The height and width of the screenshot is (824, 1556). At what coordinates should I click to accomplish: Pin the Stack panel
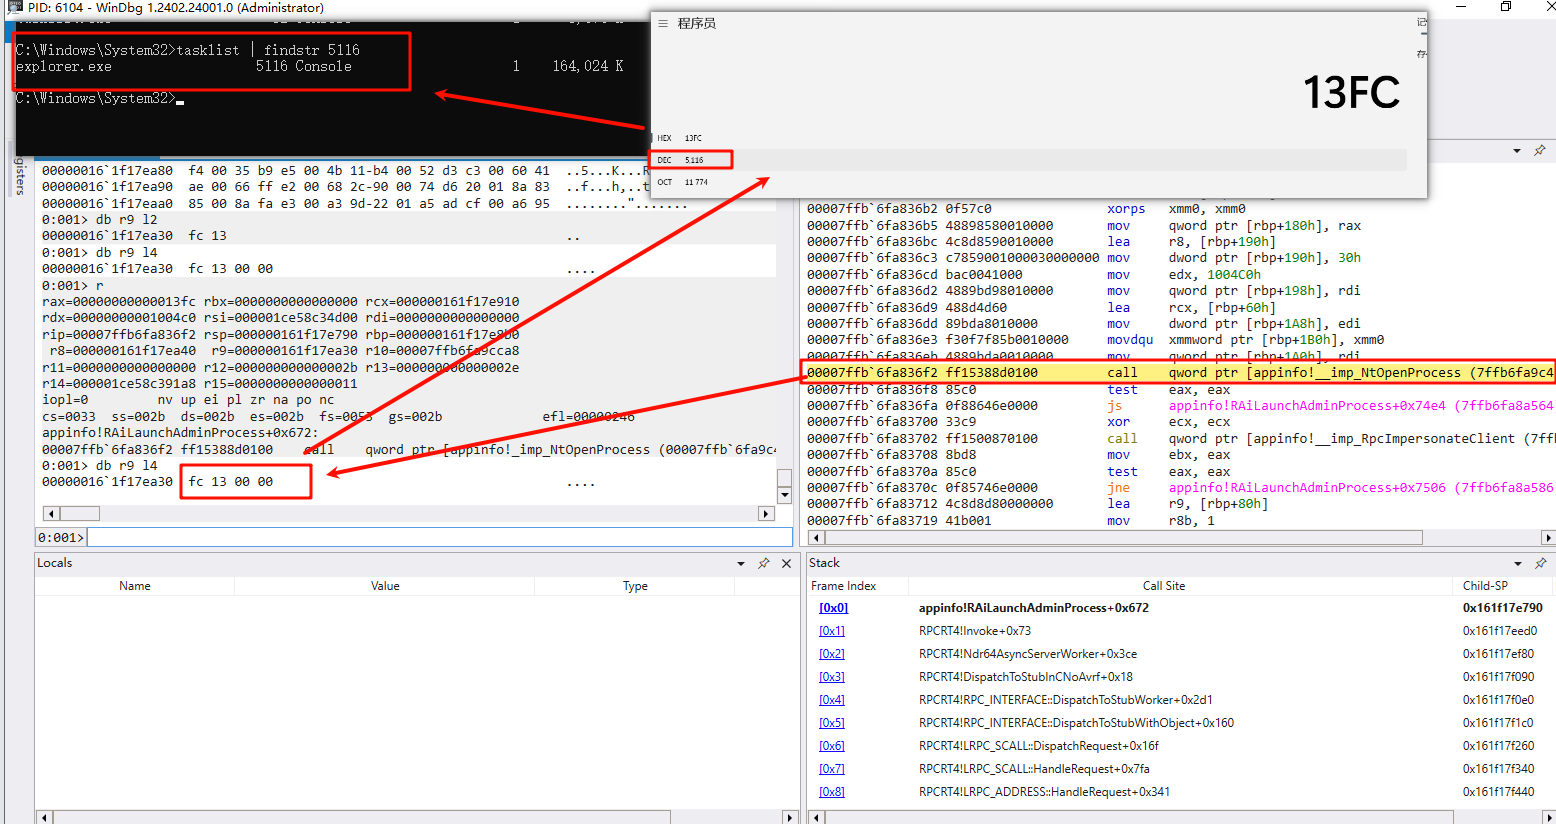click(1540, 563)
